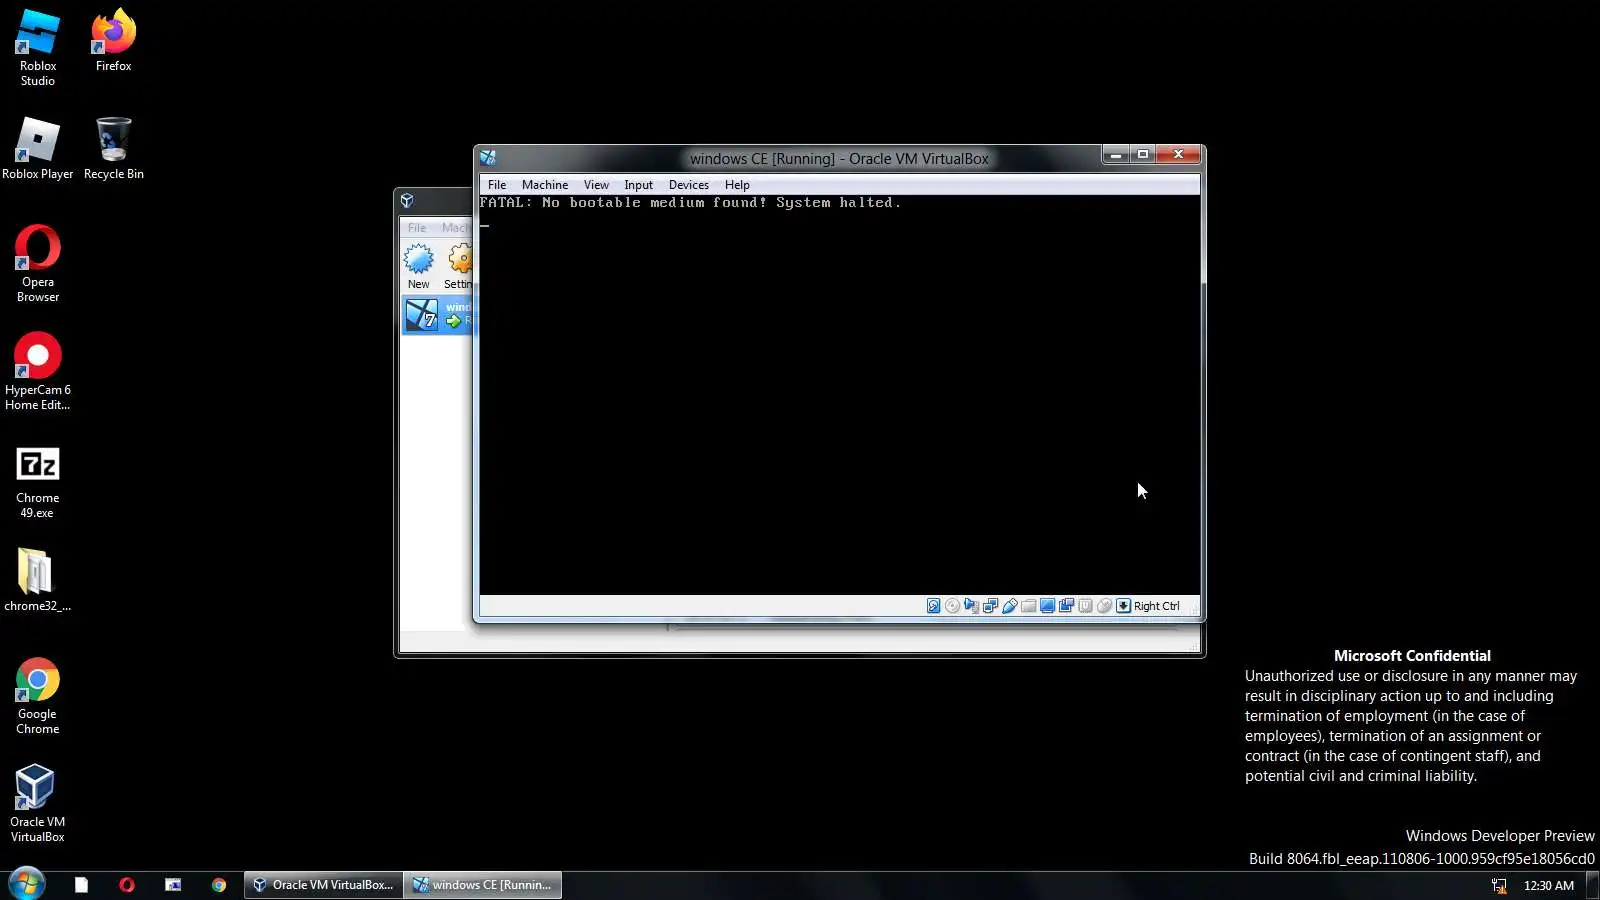The height and width of the screenshot is (900, 1600).
Task: Open the Input menu in the VM window
Action: click(638, 185)
